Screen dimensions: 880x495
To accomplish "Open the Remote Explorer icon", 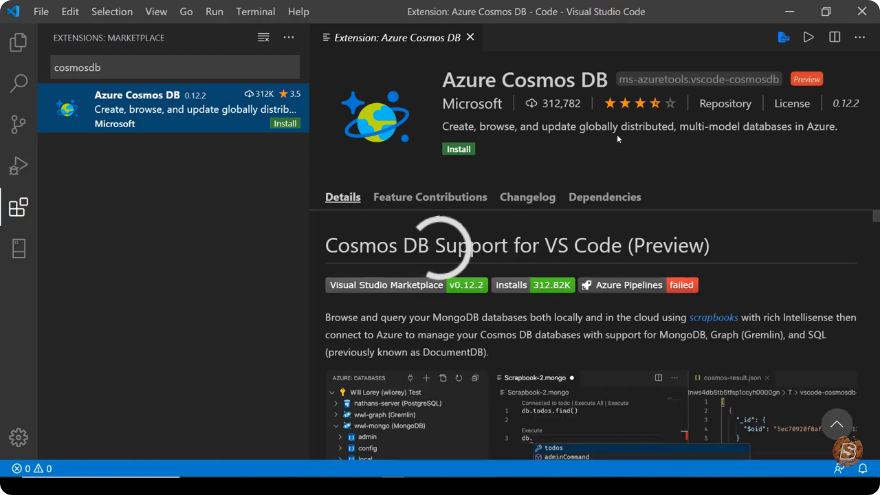I will (x=18, y=248).
